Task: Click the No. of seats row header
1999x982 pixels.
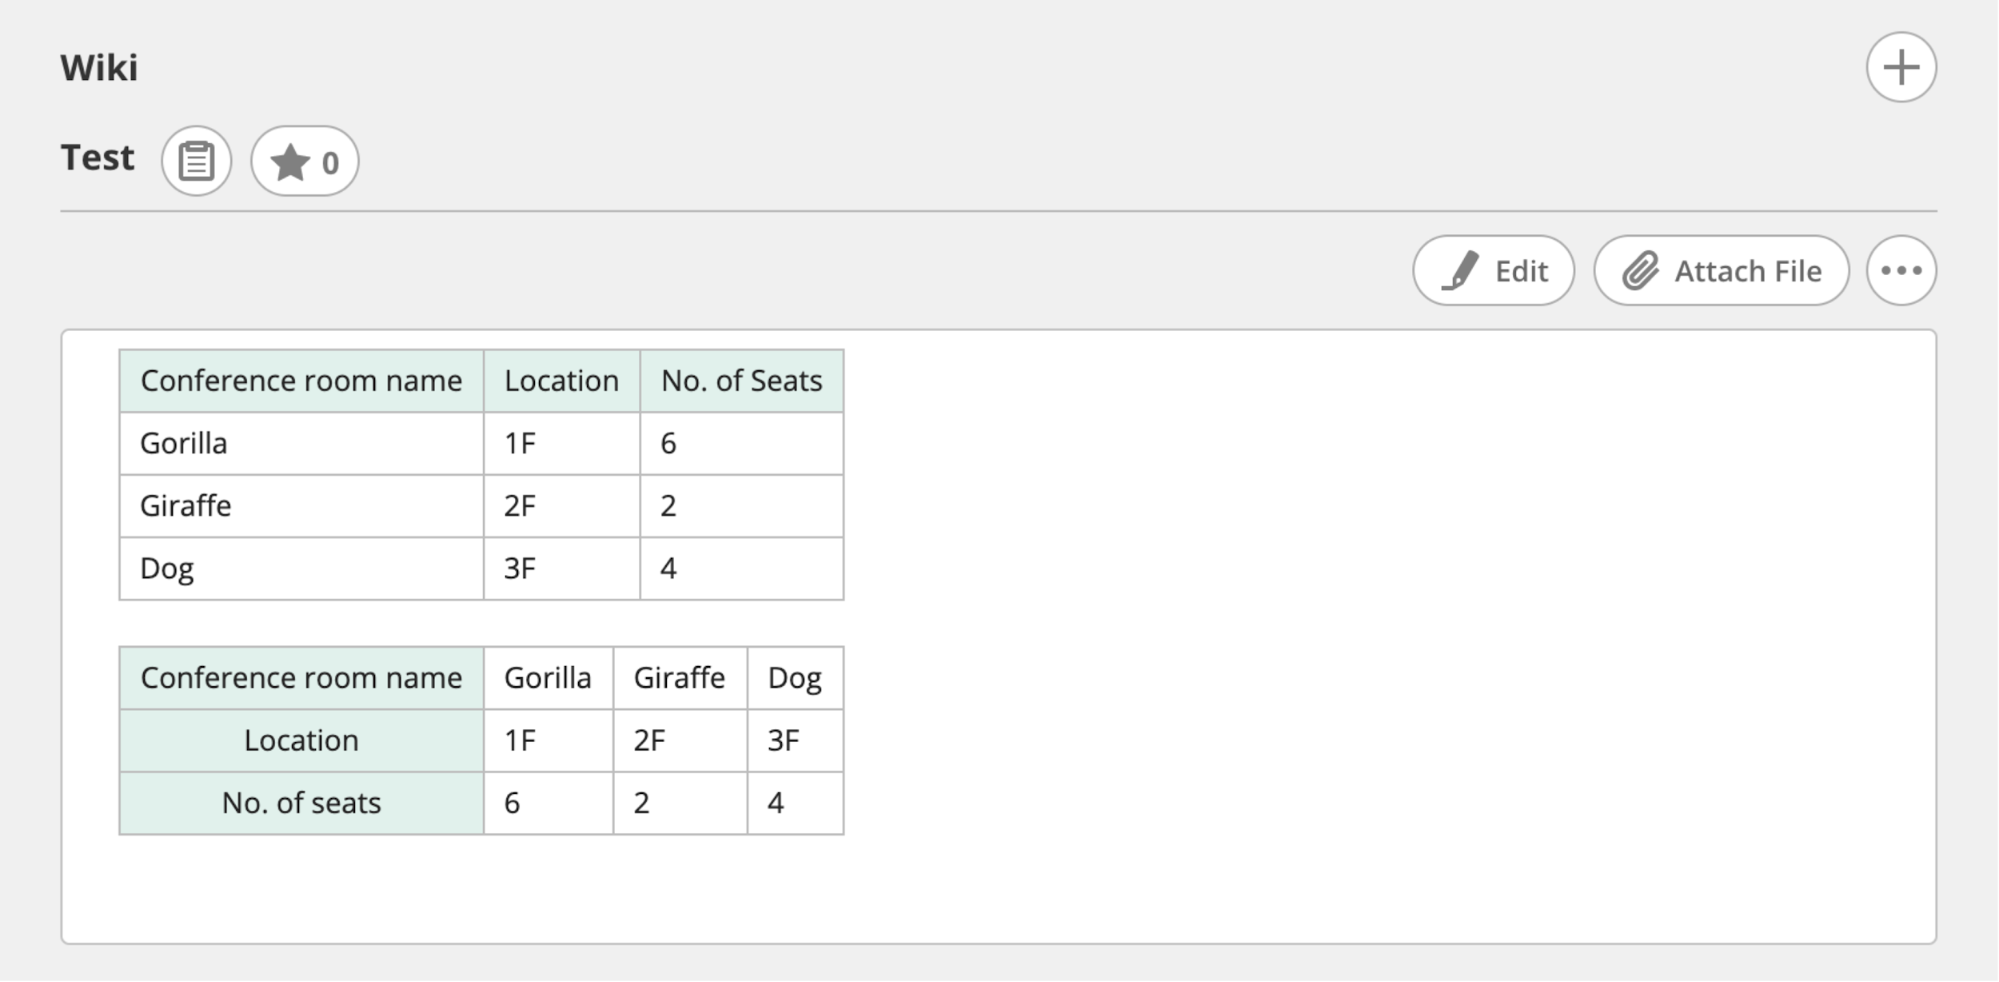Action: (301, 803)
